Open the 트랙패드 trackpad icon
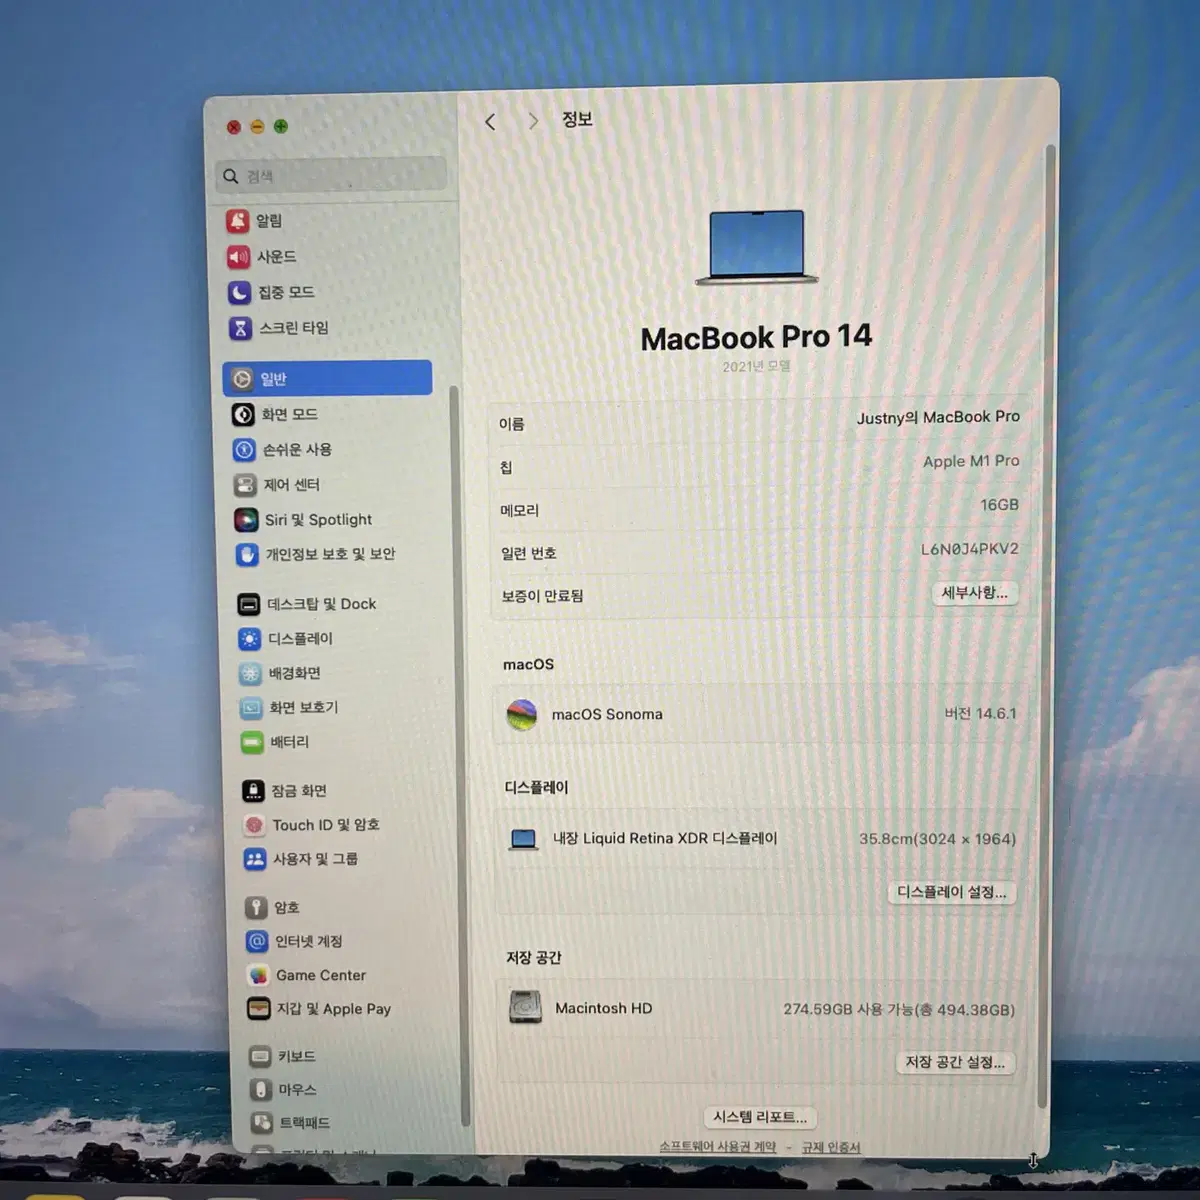This screenshot has height=1200, width=1200. point(262,1122)
